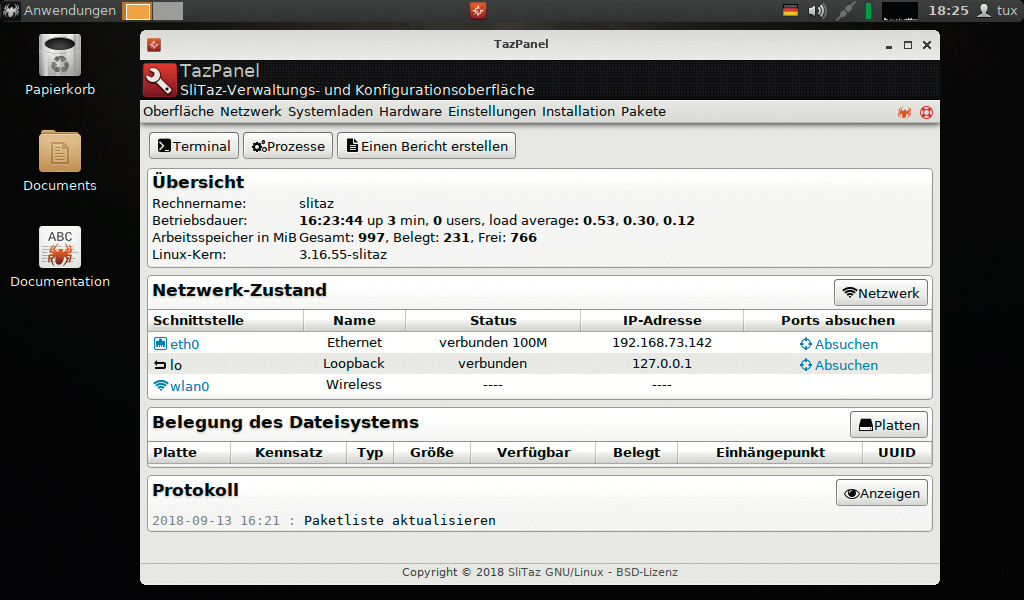Open the Documentation spider icon on desktop

tap(59, 247)
